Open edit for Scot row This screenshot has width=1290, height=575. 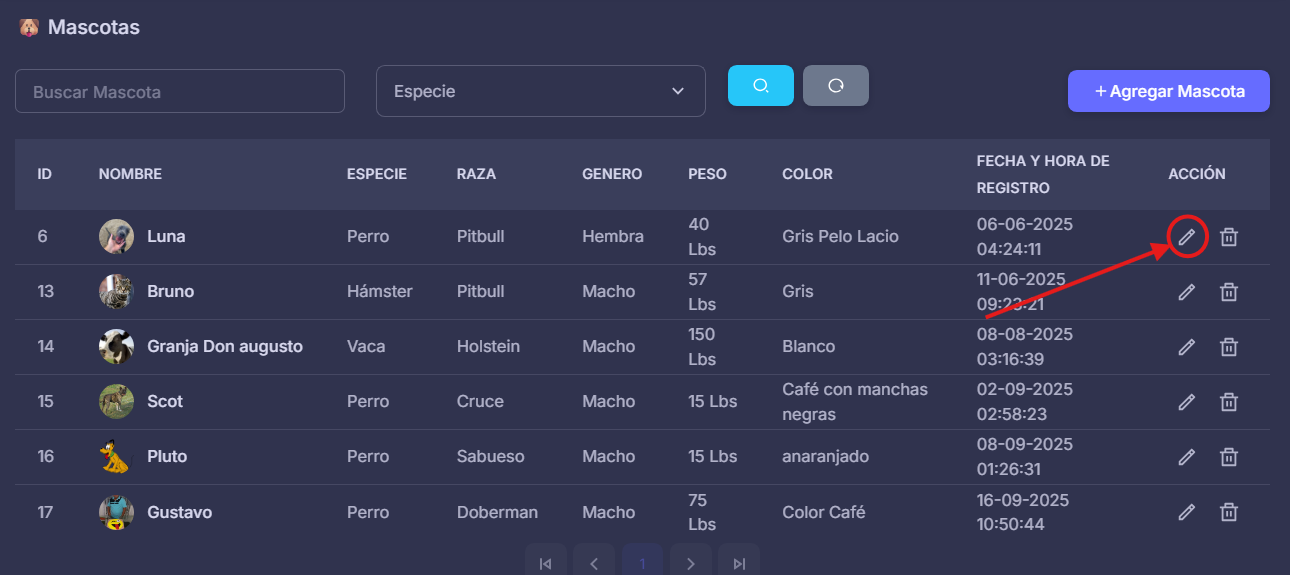pos(1186,402)
